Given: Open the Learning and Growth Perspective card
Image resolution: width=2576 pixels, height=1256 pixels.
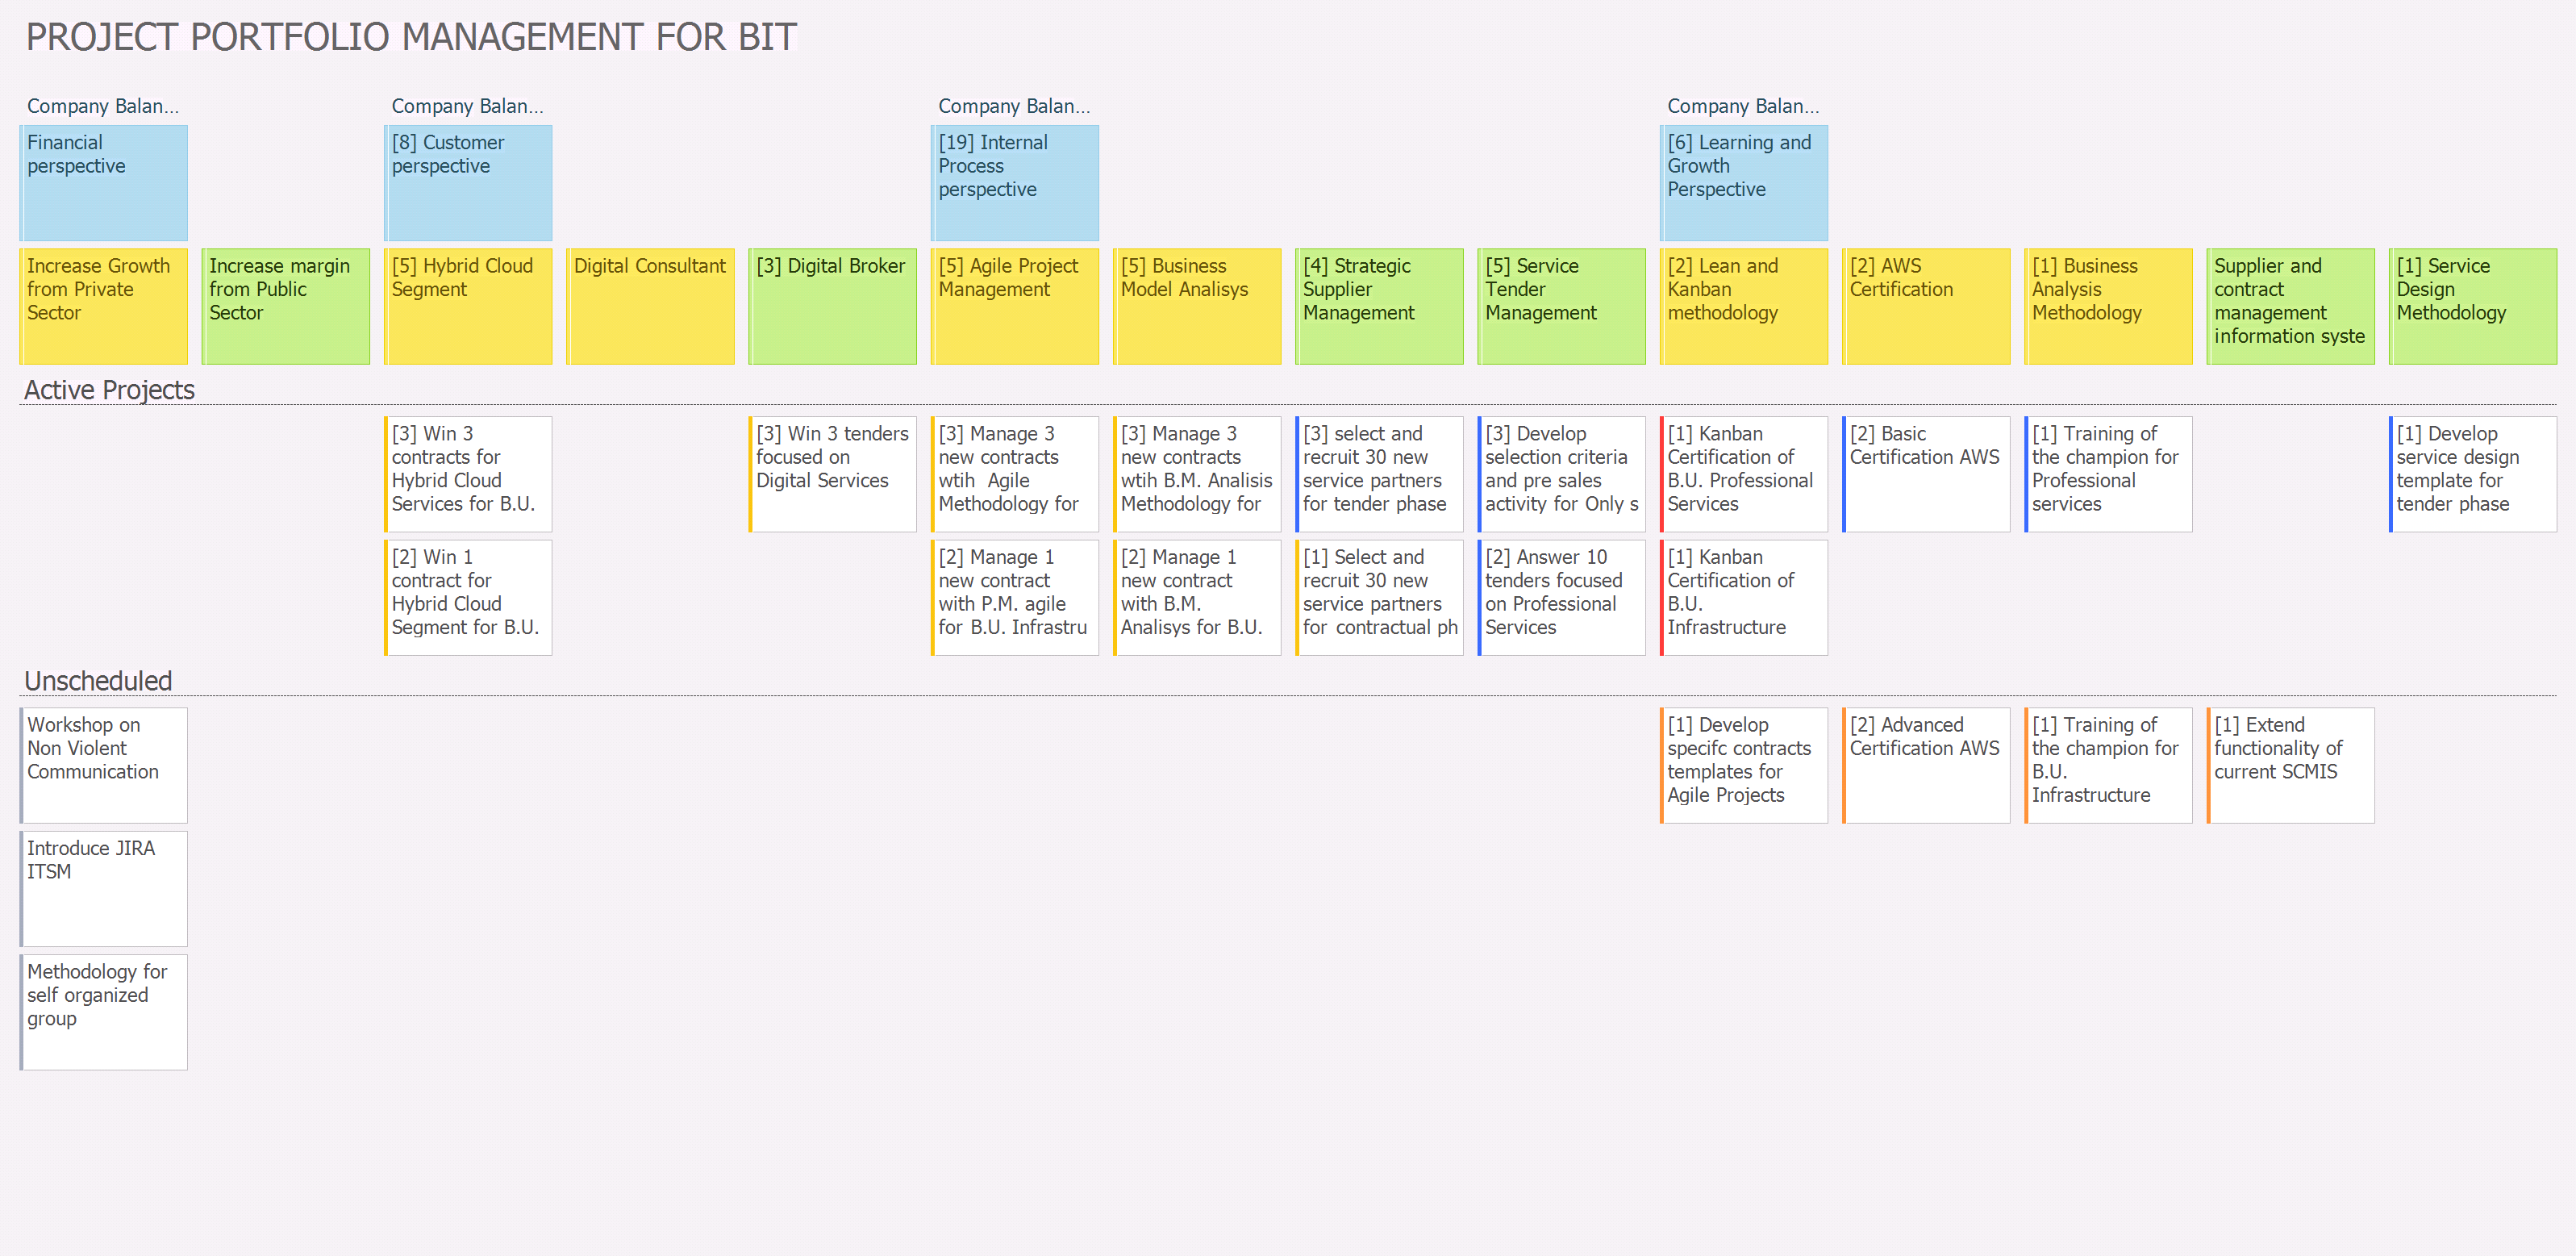Looking at the screenshot, I should [1743, 182].
